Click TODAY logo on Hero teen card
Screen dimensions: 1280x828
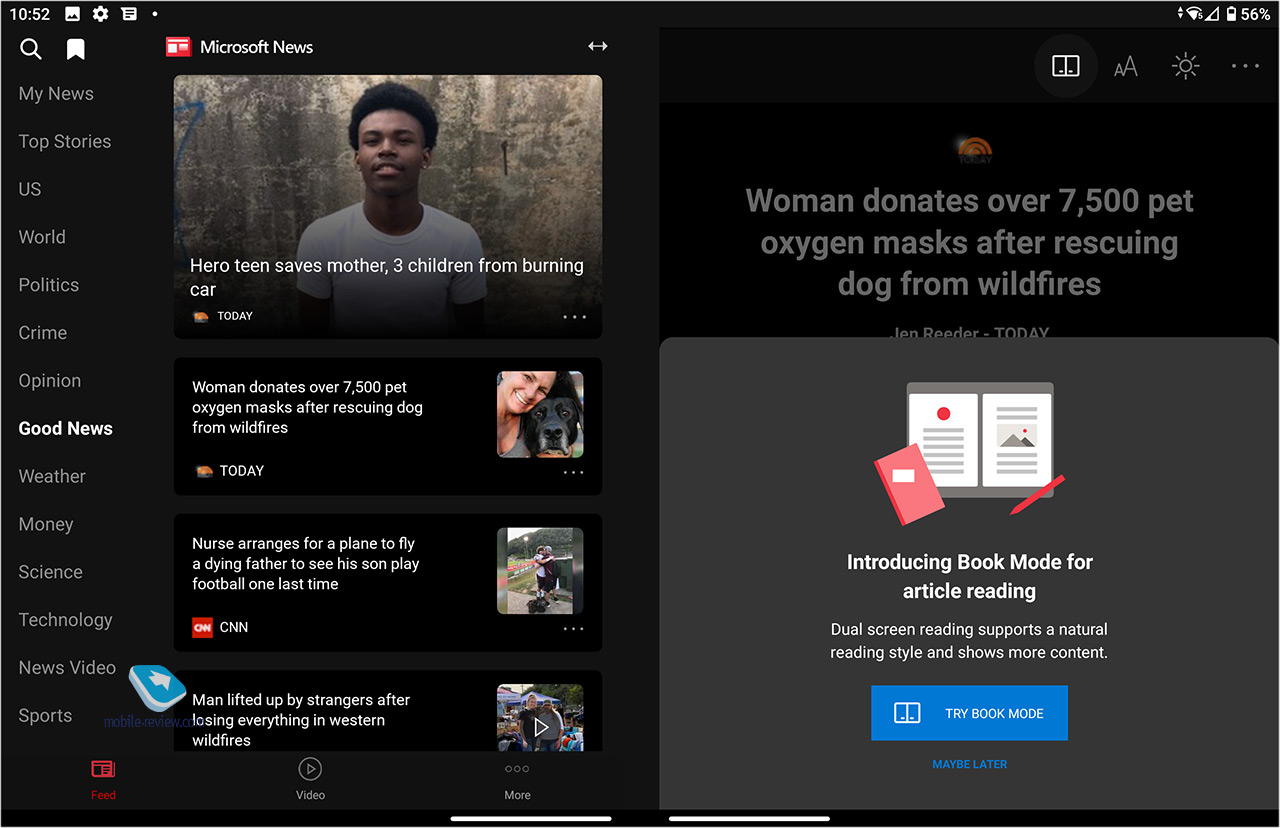point(201,316)
